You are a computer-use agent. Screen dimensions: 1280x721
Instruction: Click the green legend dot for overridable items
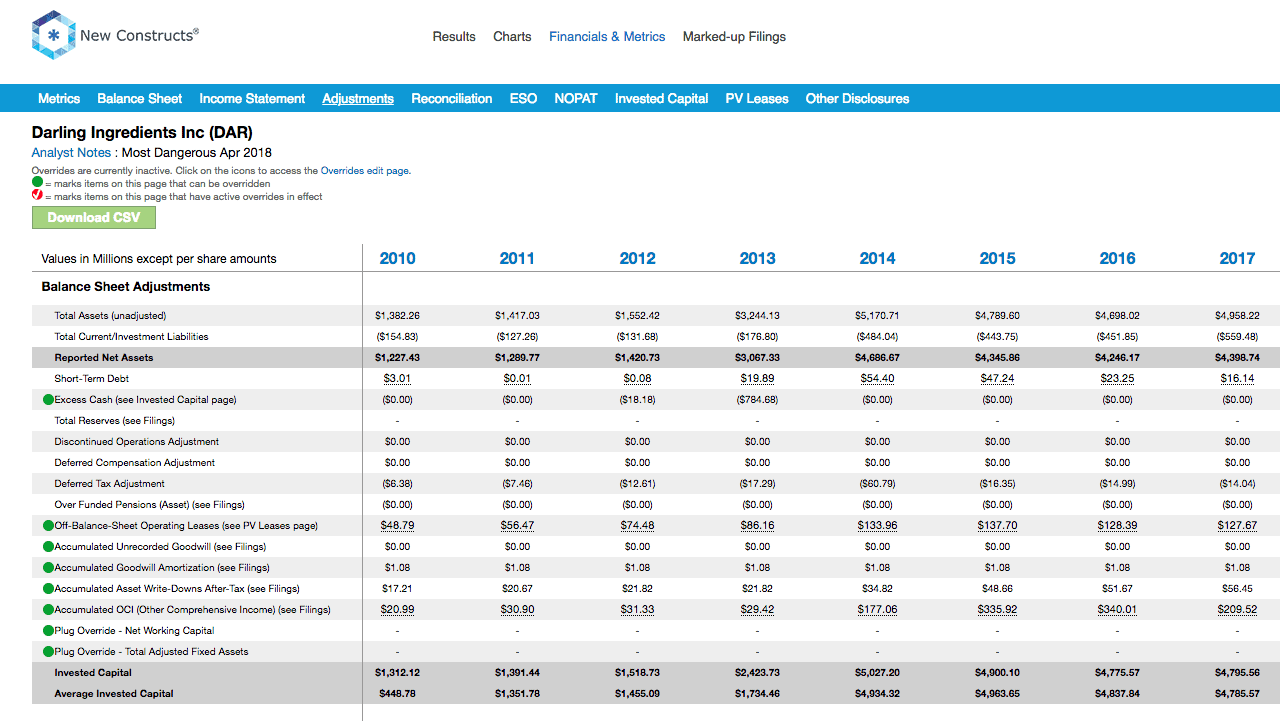tap(37, 183)
